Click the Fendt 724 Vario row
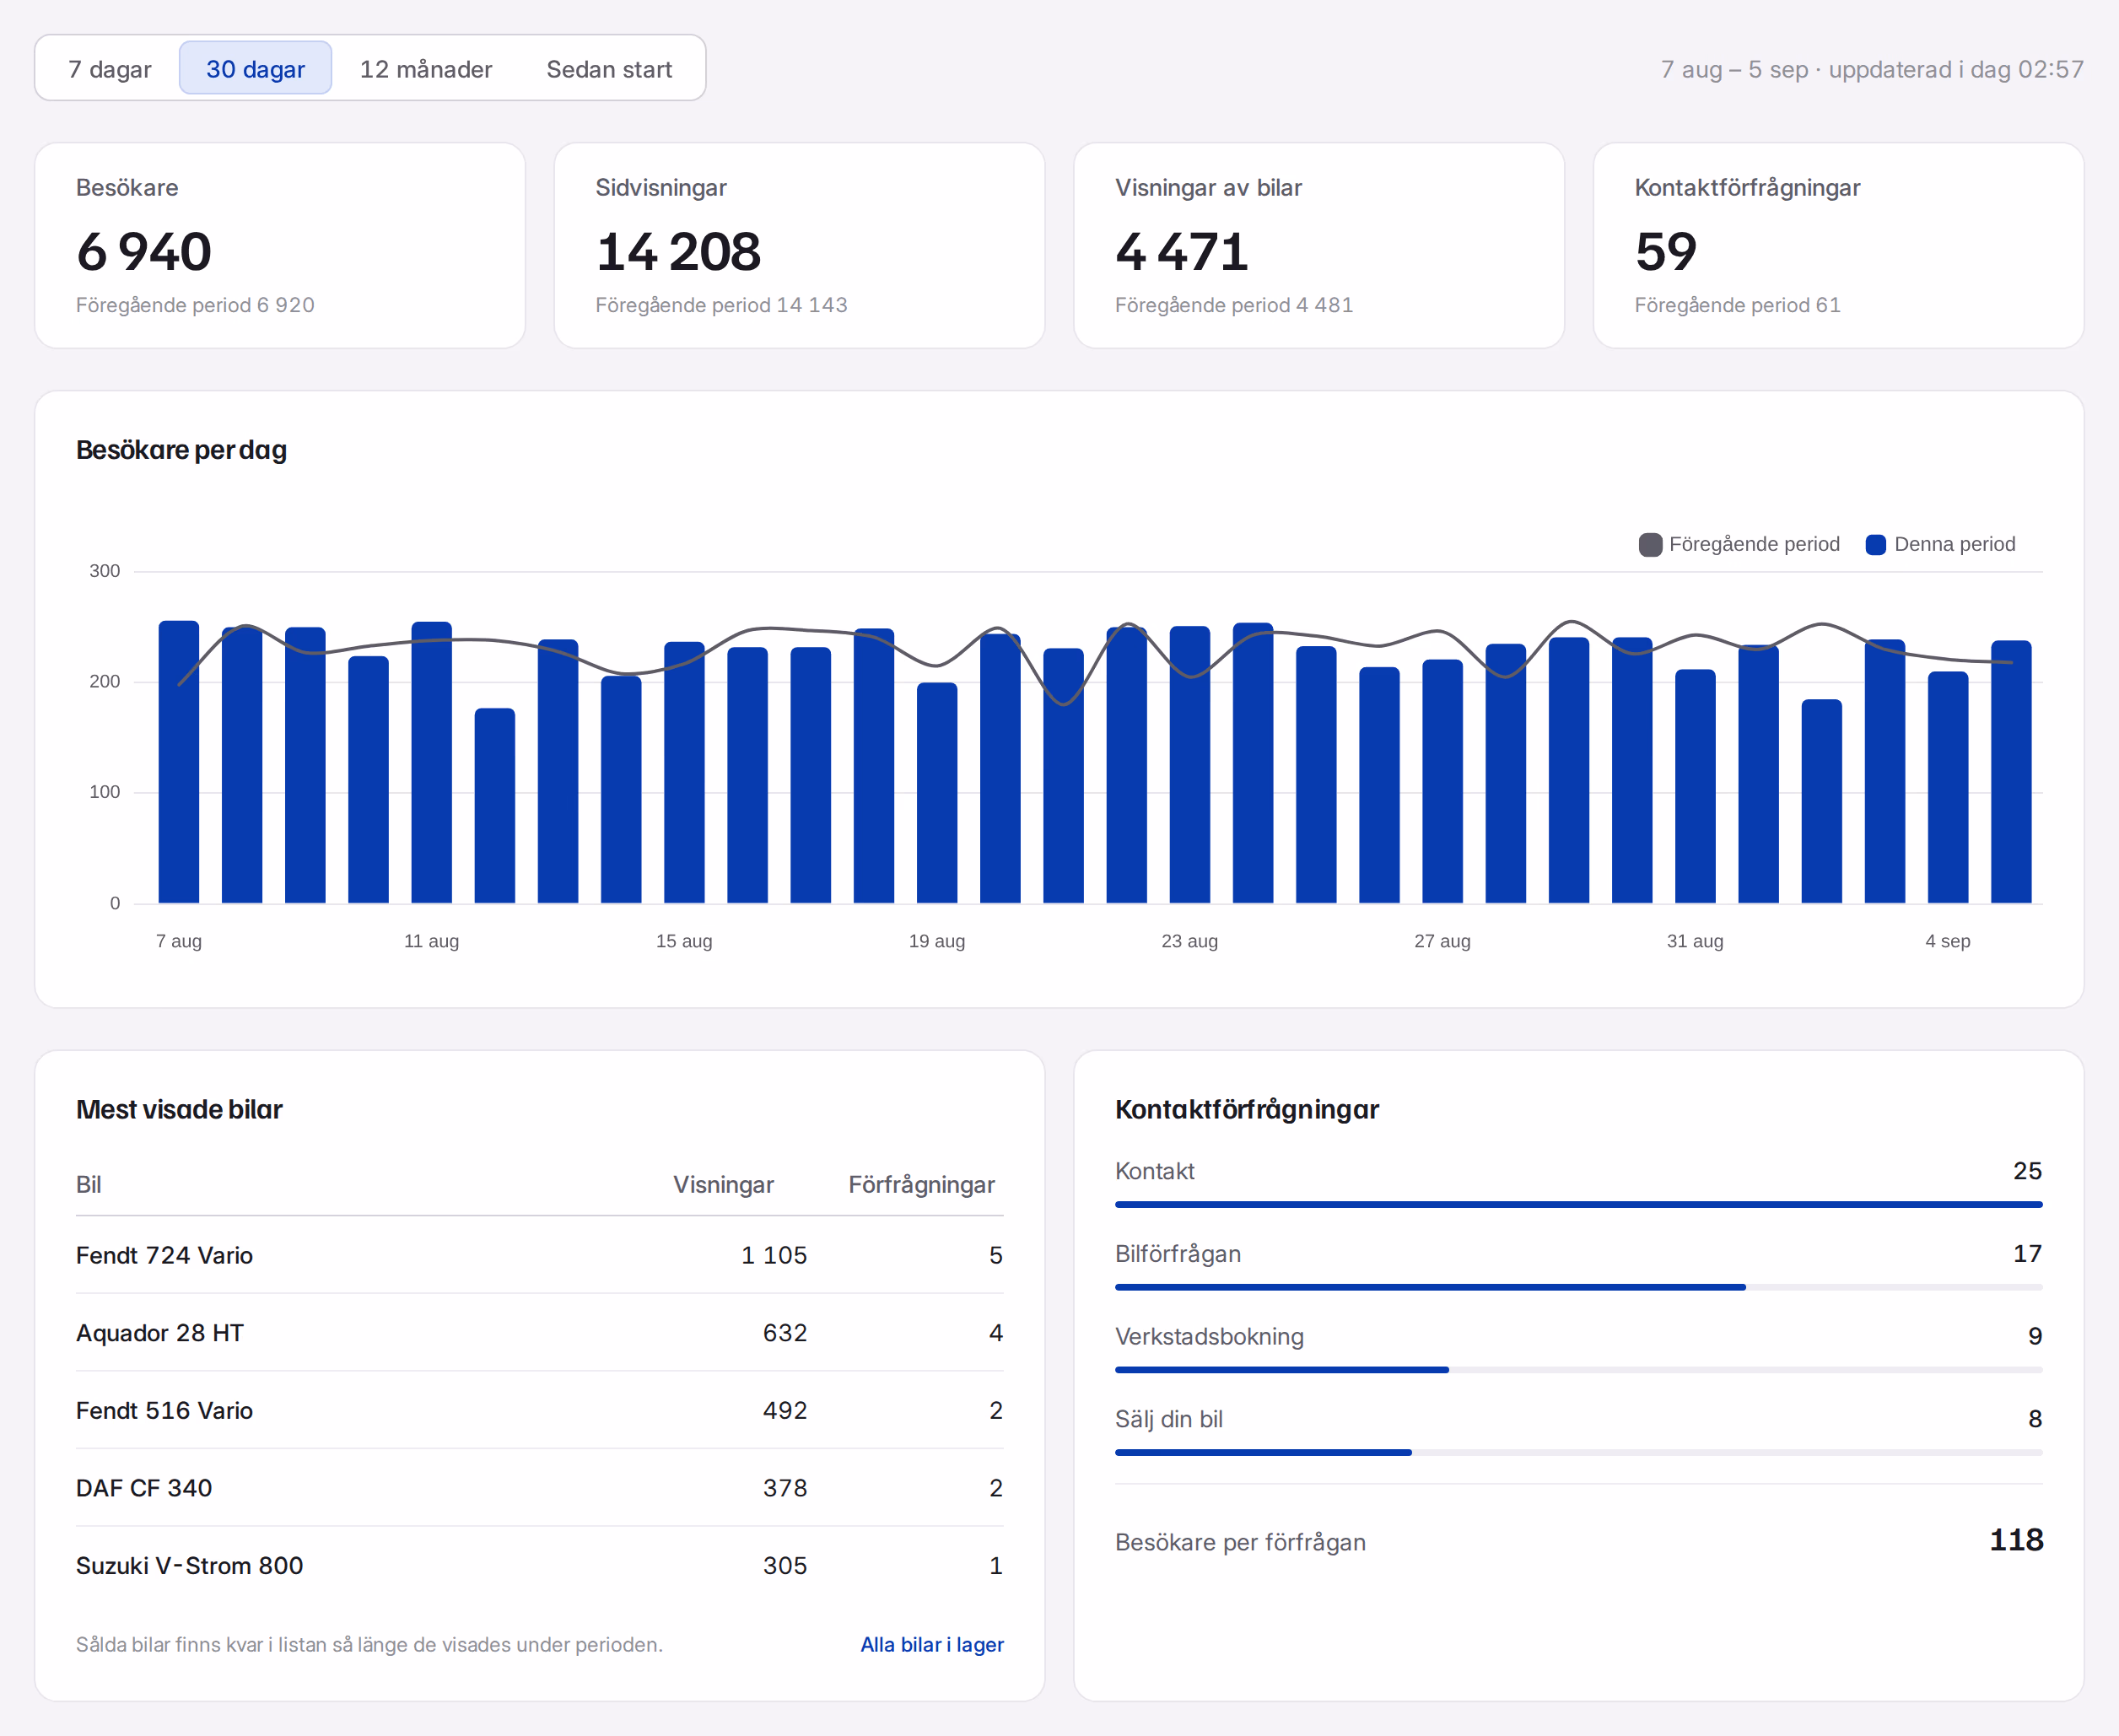Image resolution: width=2119 pixels, height=1736 pixels. [540, 1255]
